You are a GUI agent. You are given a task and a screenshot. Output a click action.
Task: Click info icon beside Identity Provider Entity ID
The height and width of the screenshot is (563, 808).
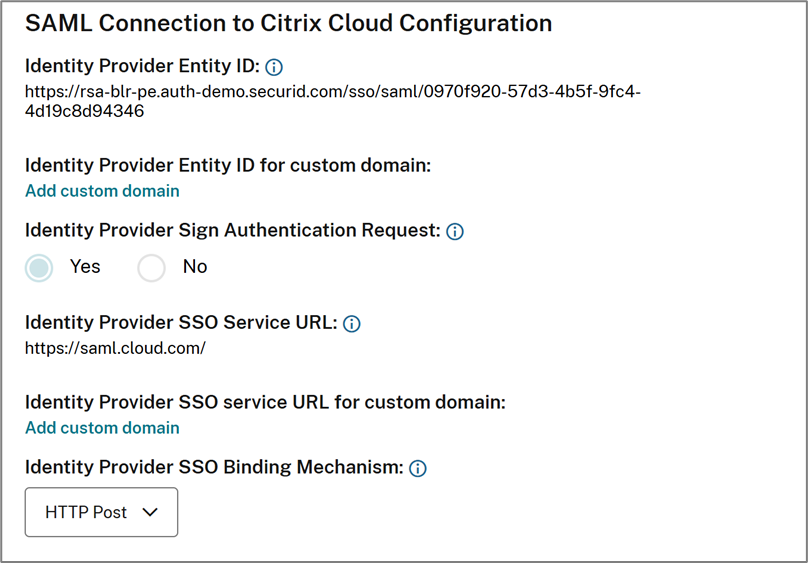click(274, 67)
